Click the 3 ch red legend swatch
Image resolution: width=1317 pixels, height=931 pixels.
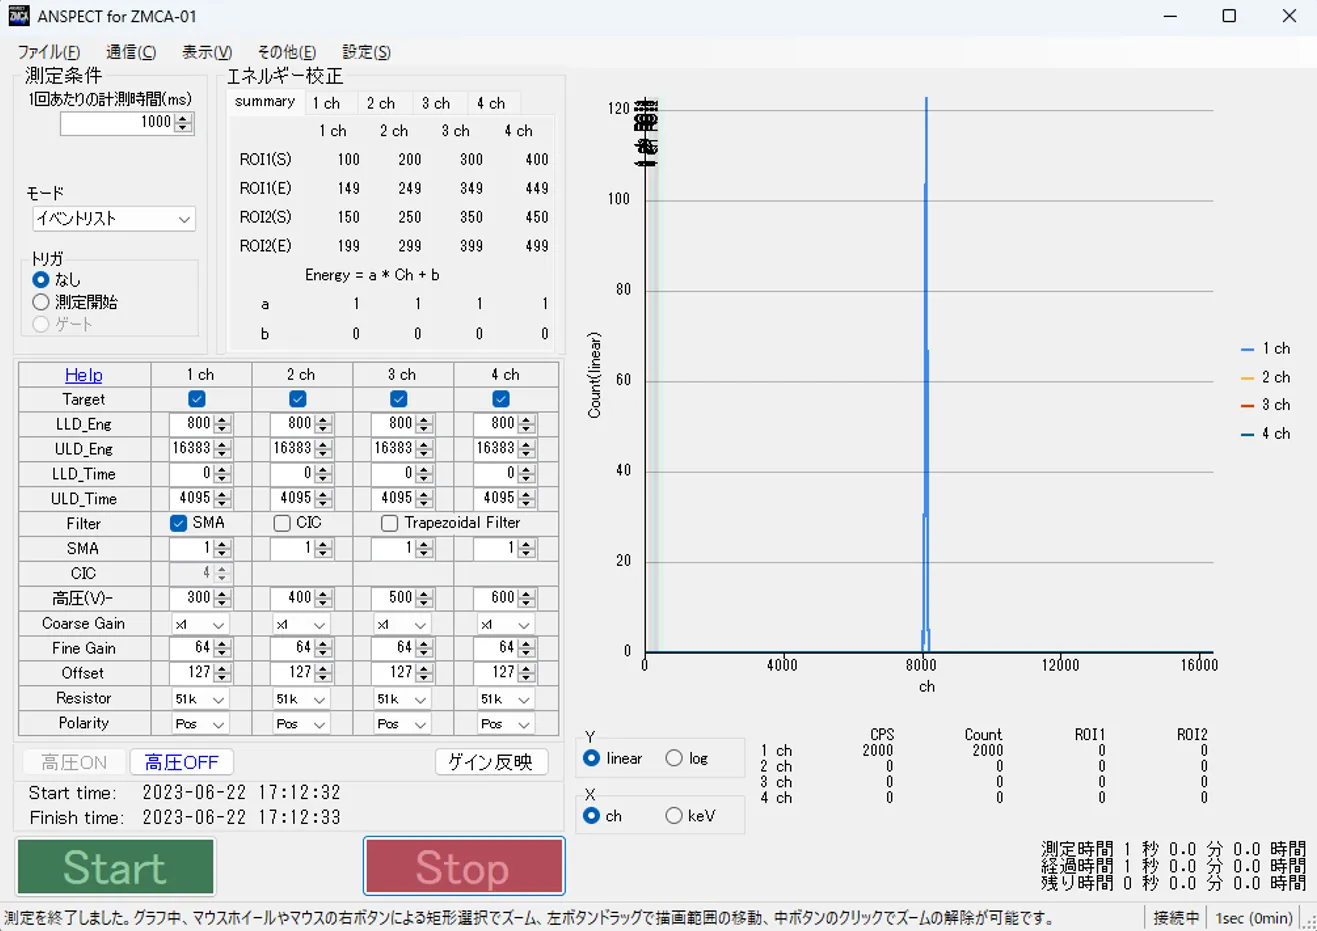pos(1247,405)
